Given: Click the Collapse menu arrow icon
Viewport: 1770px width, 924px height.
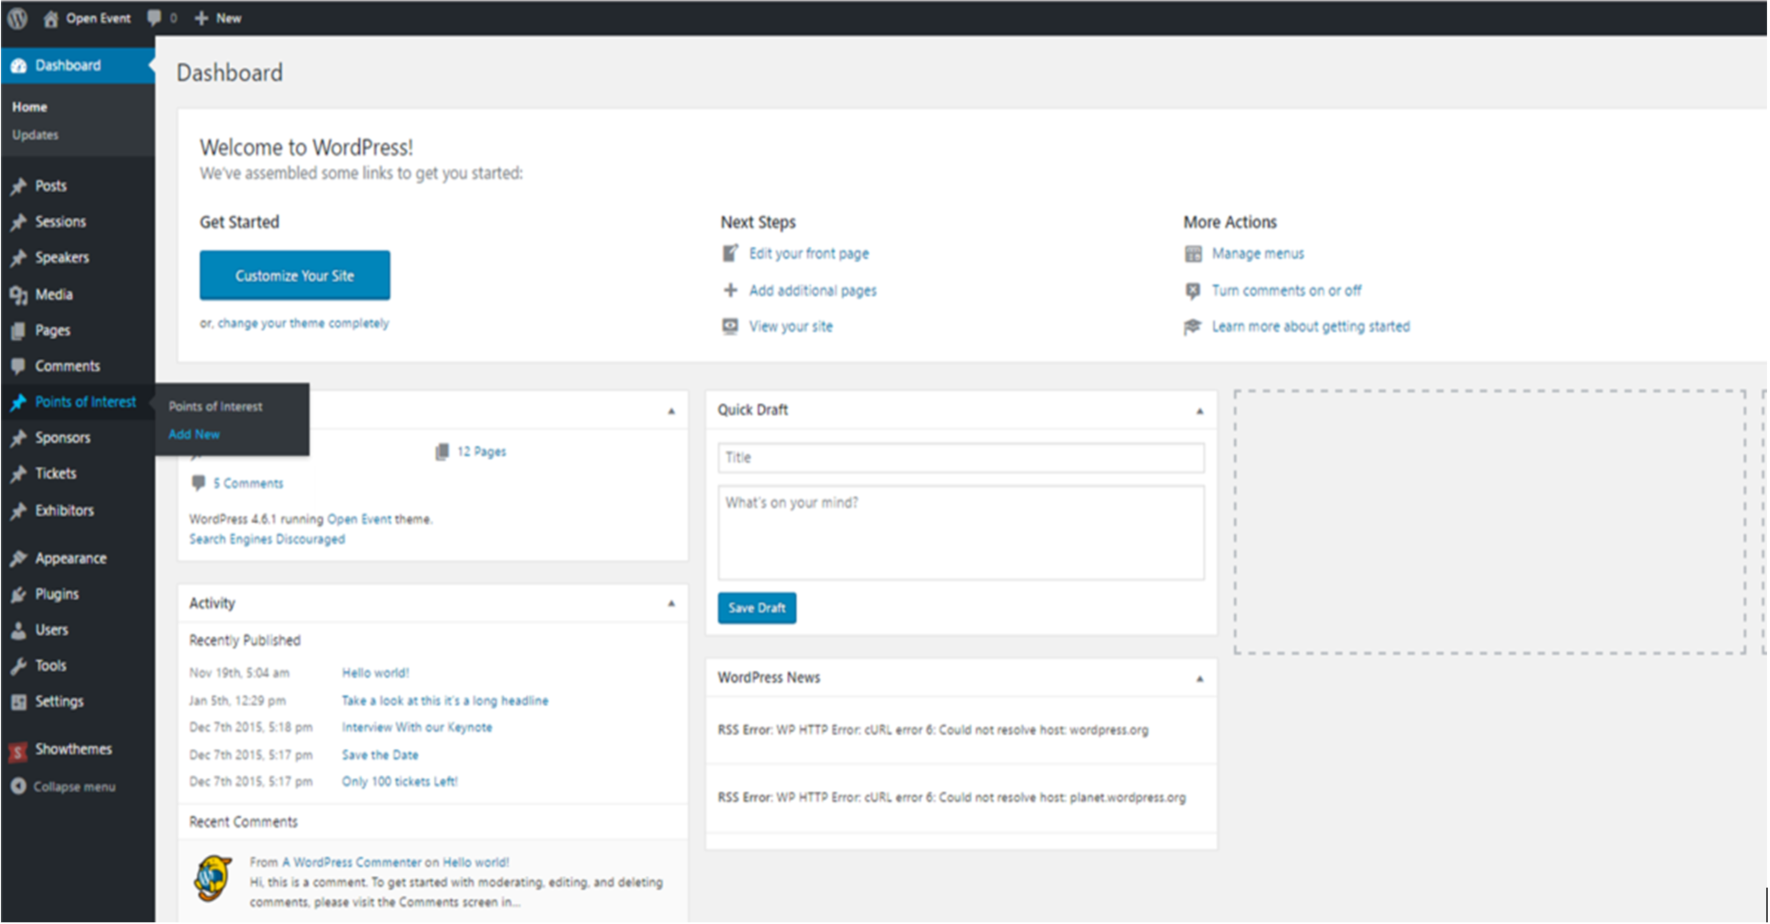Looking at the screenshot, I should (18, 787).
